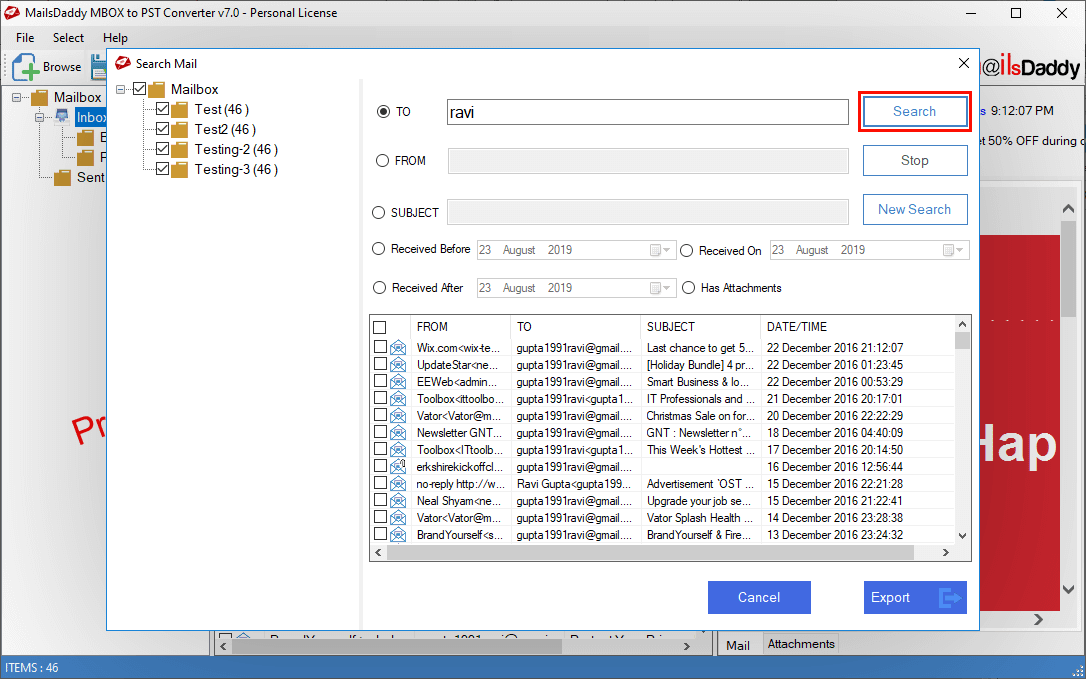This screenshot has height=679, width=1086.
Task: Collapse the Inbox node in main window
Action: (39, 117)
